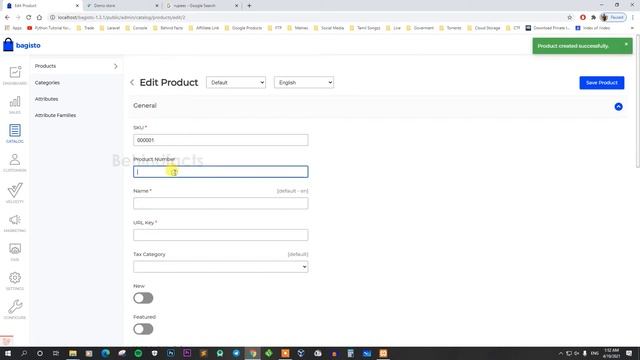640x360 pixels.
Task: Open the Google Products bookmark folder
Action: (243, 28)
